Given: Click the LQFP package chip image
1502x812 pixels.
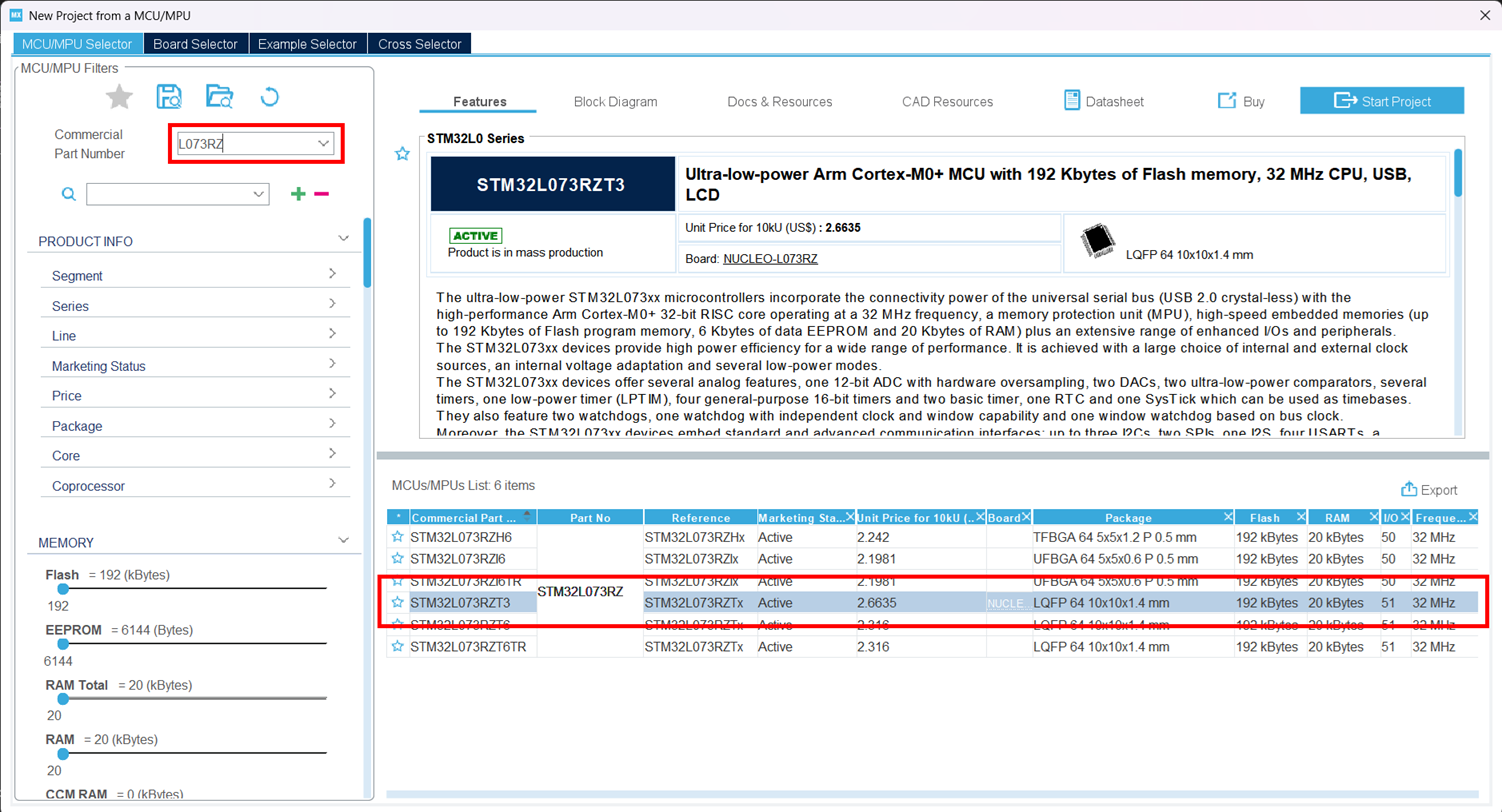Looking at the screenshot, I should (1097, 242).
